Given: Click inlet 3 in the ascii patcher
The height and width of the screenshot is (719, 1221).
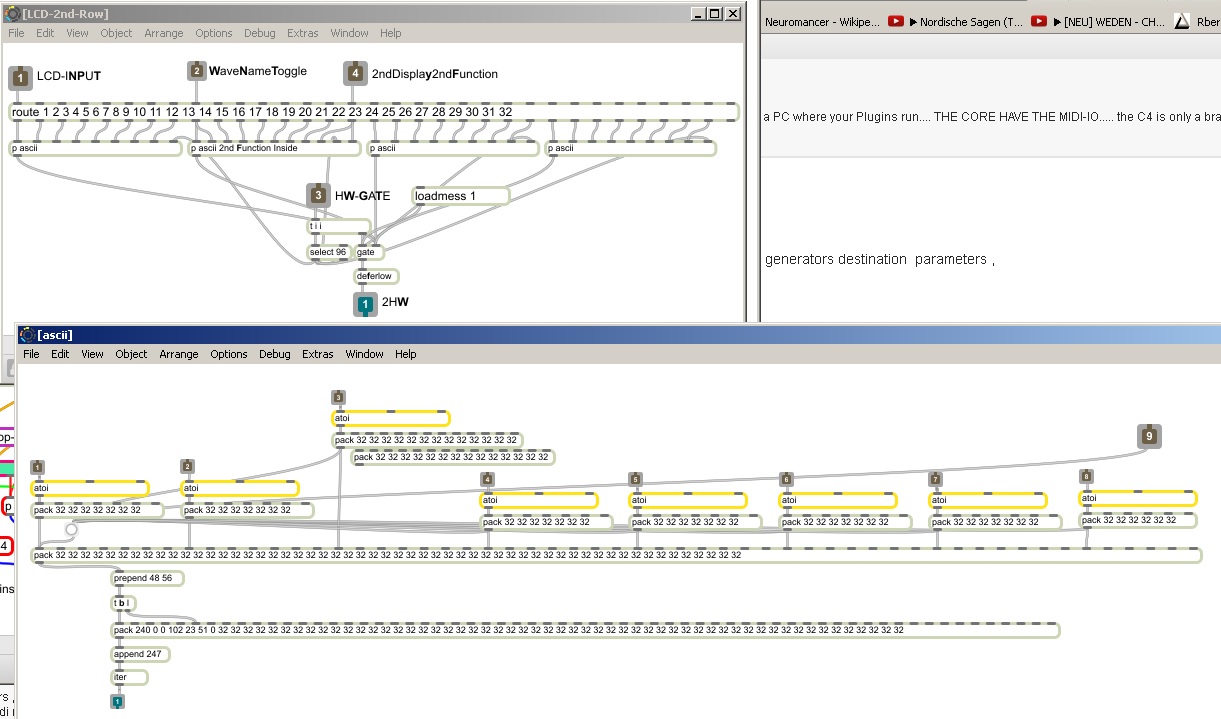Looking at the screenshot, I should (338, 398).
